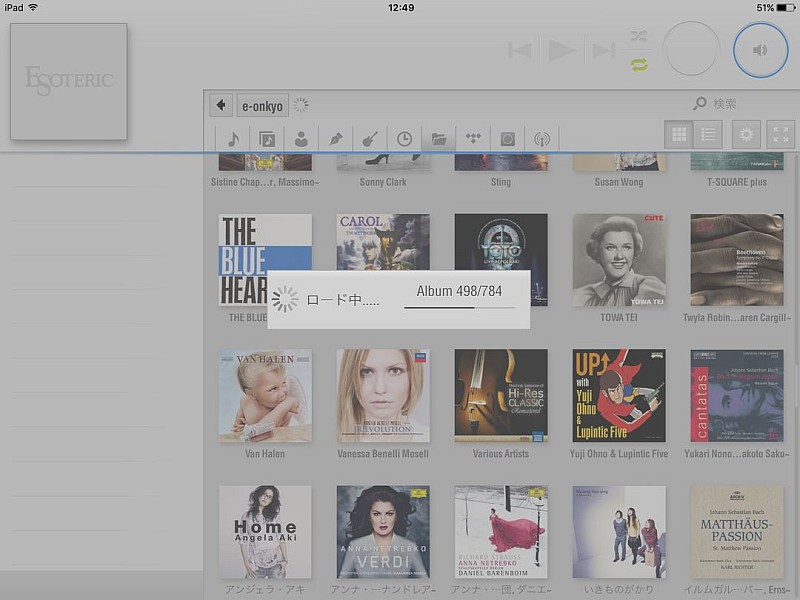This screenshot has height=600, width=800.
Task: Open the Matthäus-Passion album cover
Action: (737, 532)
